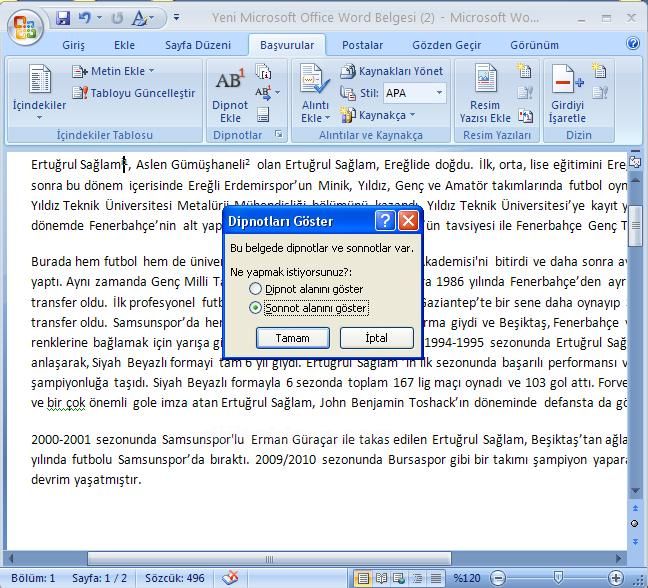Open the Postalar tab
The height and width of the screenshot is (588, 648).
coord(362,45)
